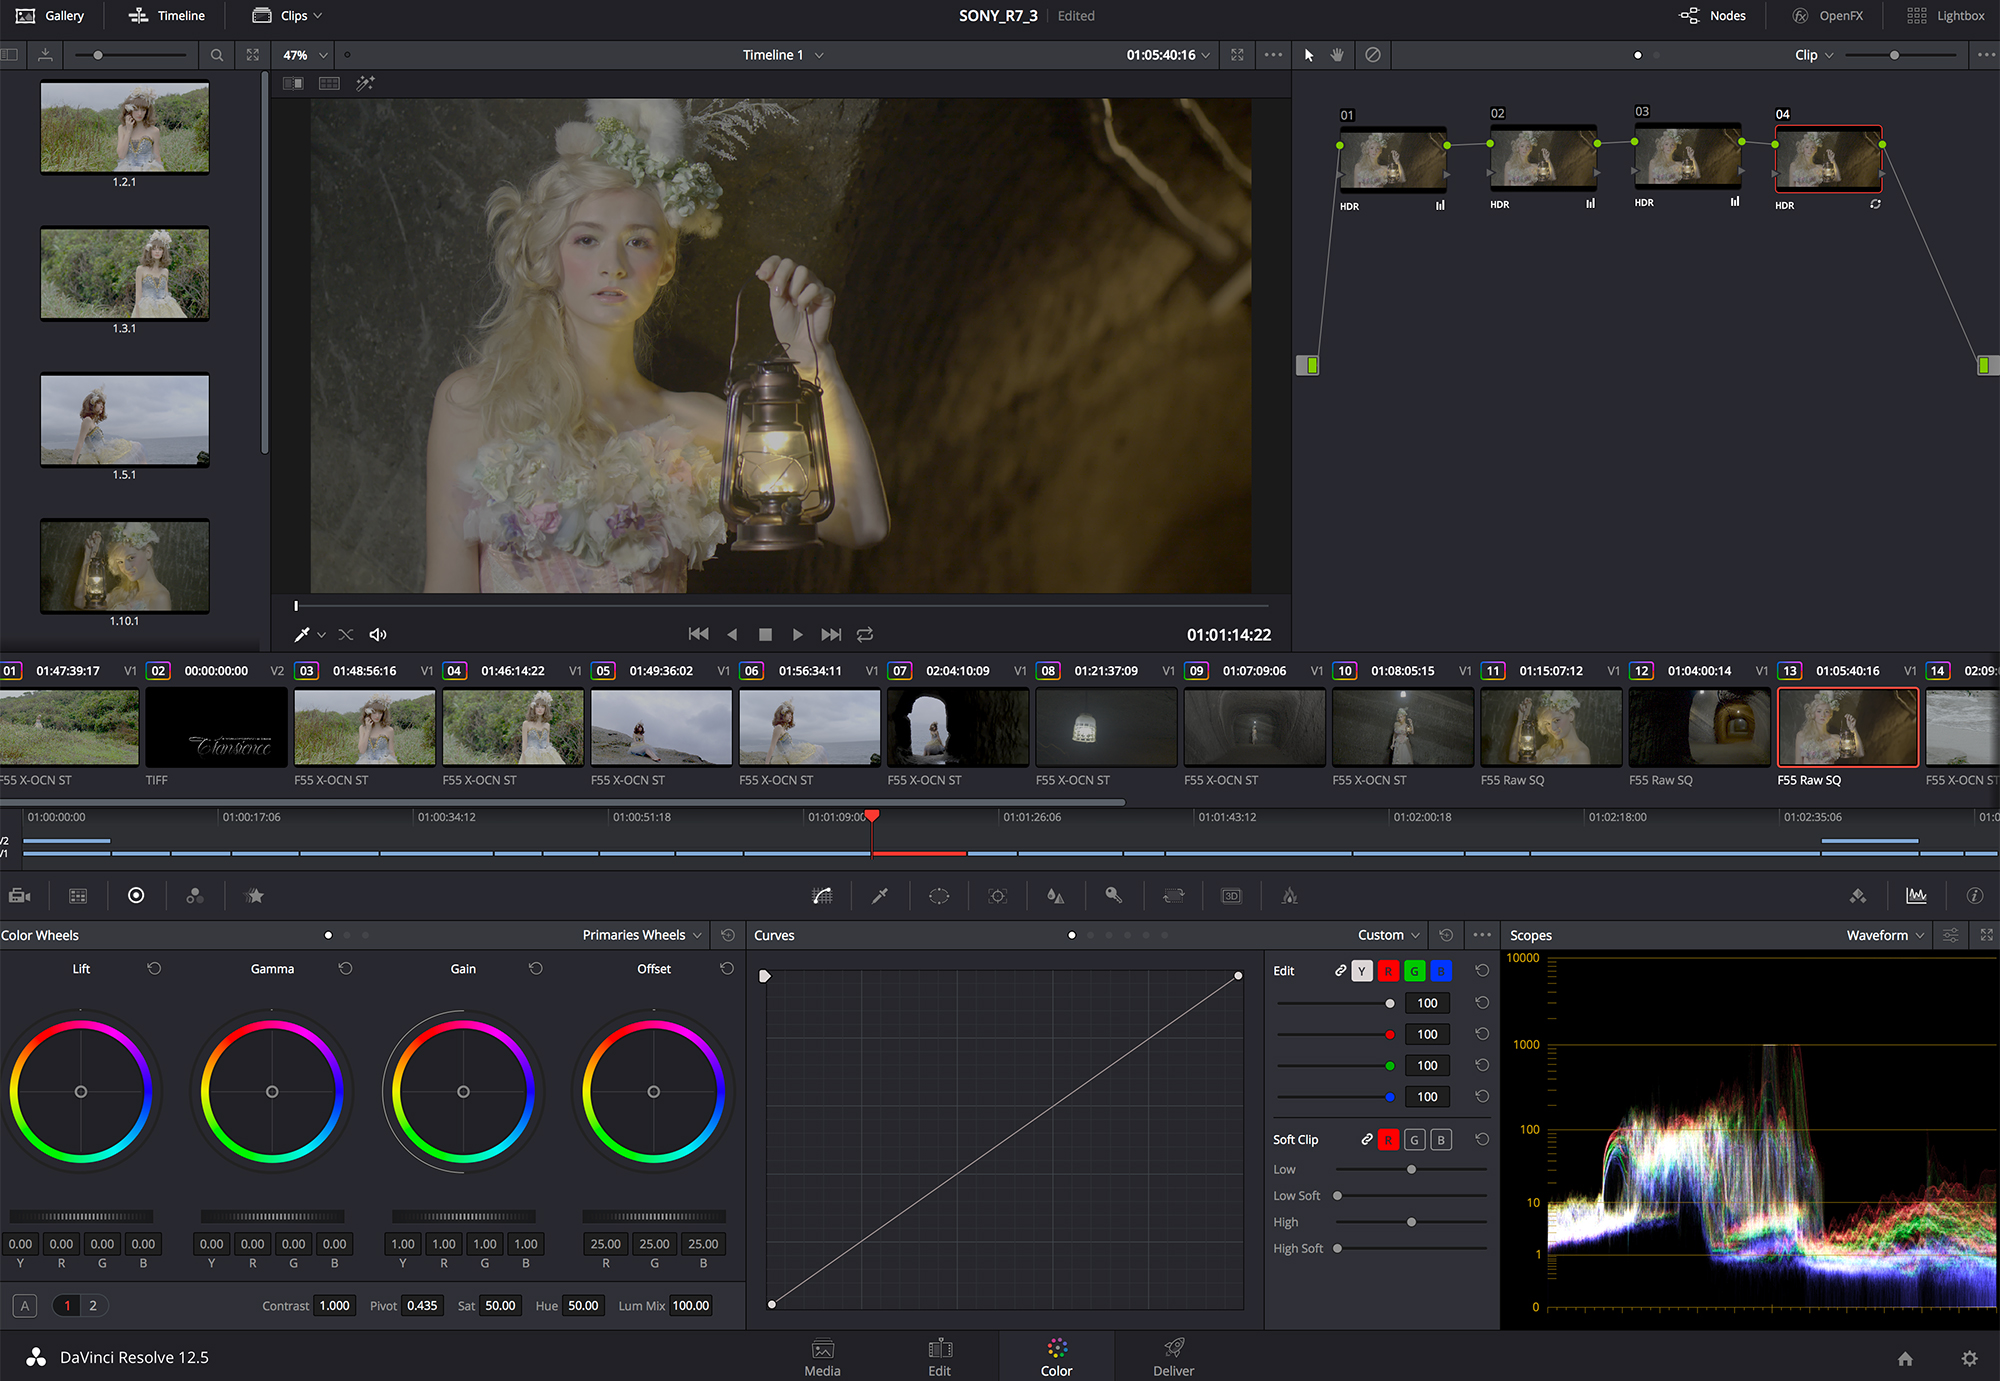Switch to the Deliver page

[x=1173, y=1357]
